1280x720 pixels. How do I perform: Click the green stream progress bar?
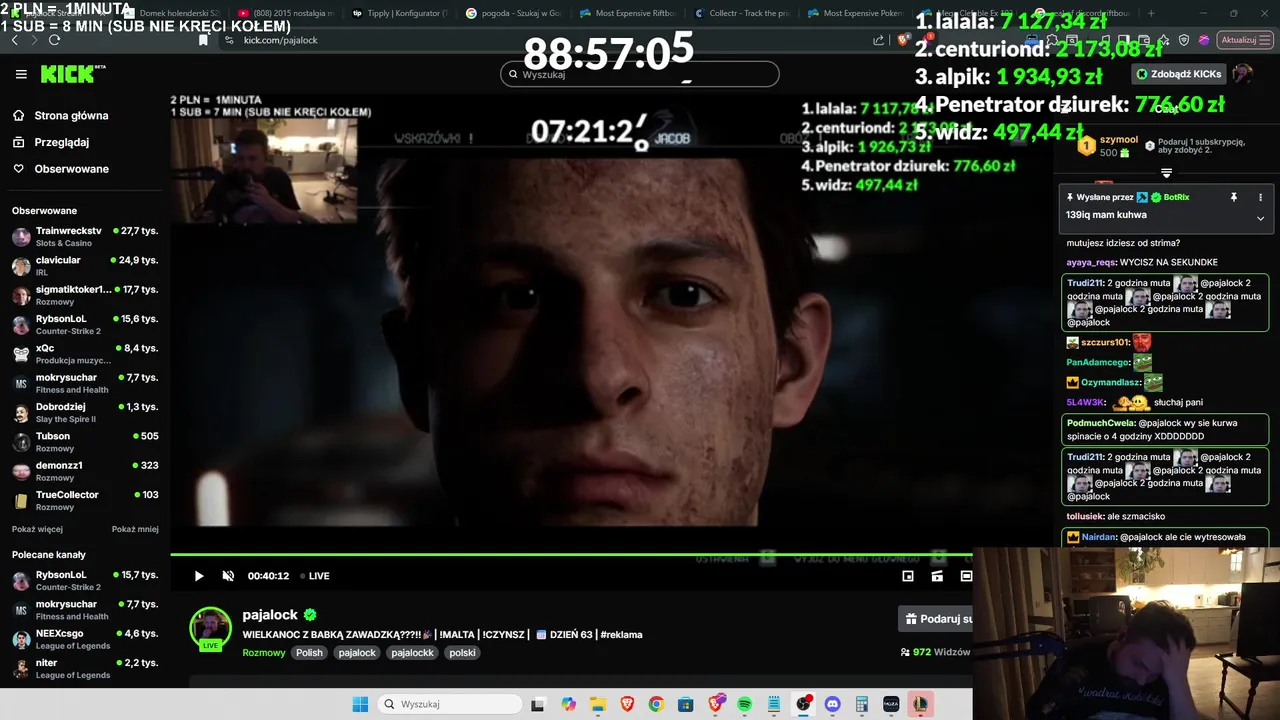pyautogui.click(x=571, y=554)
